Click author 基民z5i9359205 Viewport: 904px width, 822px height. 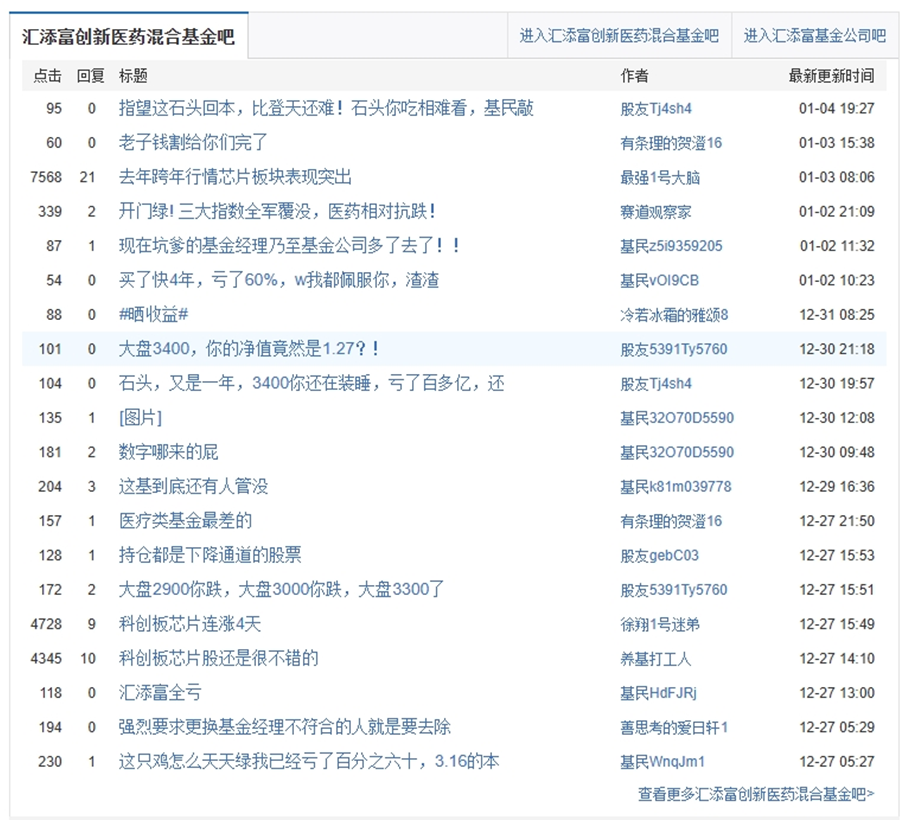tap(671, 246)
